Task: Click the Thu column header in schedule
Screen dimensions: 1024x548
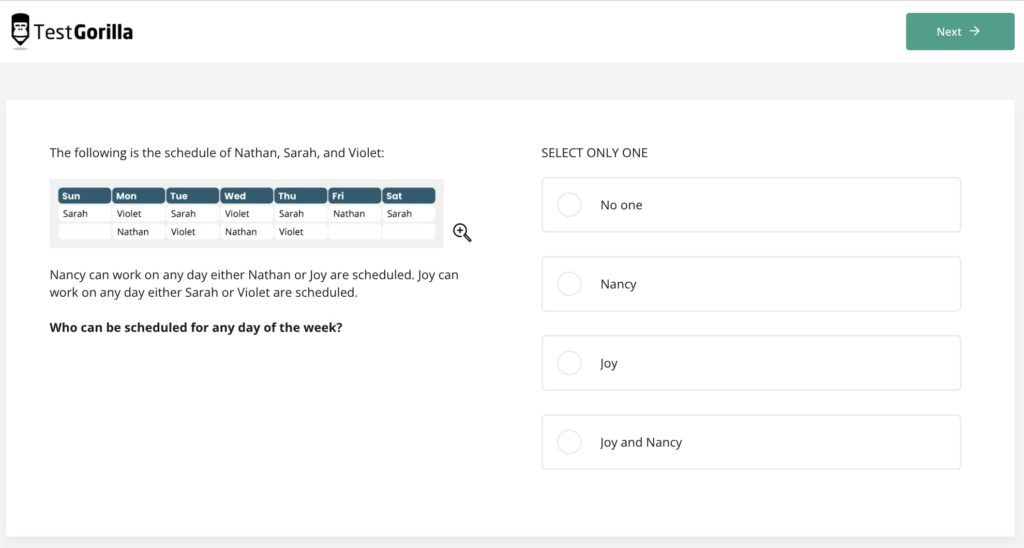Action: [301, 196]
